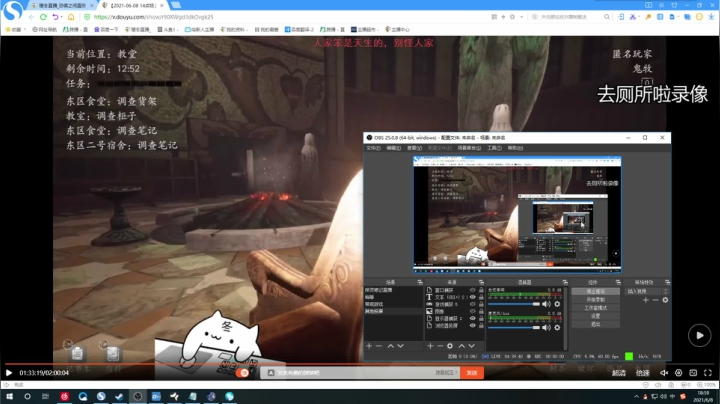Screen dimensions: 720x404
Task: Open the scene transition type dropdown
Action: [x=647, y=292]
